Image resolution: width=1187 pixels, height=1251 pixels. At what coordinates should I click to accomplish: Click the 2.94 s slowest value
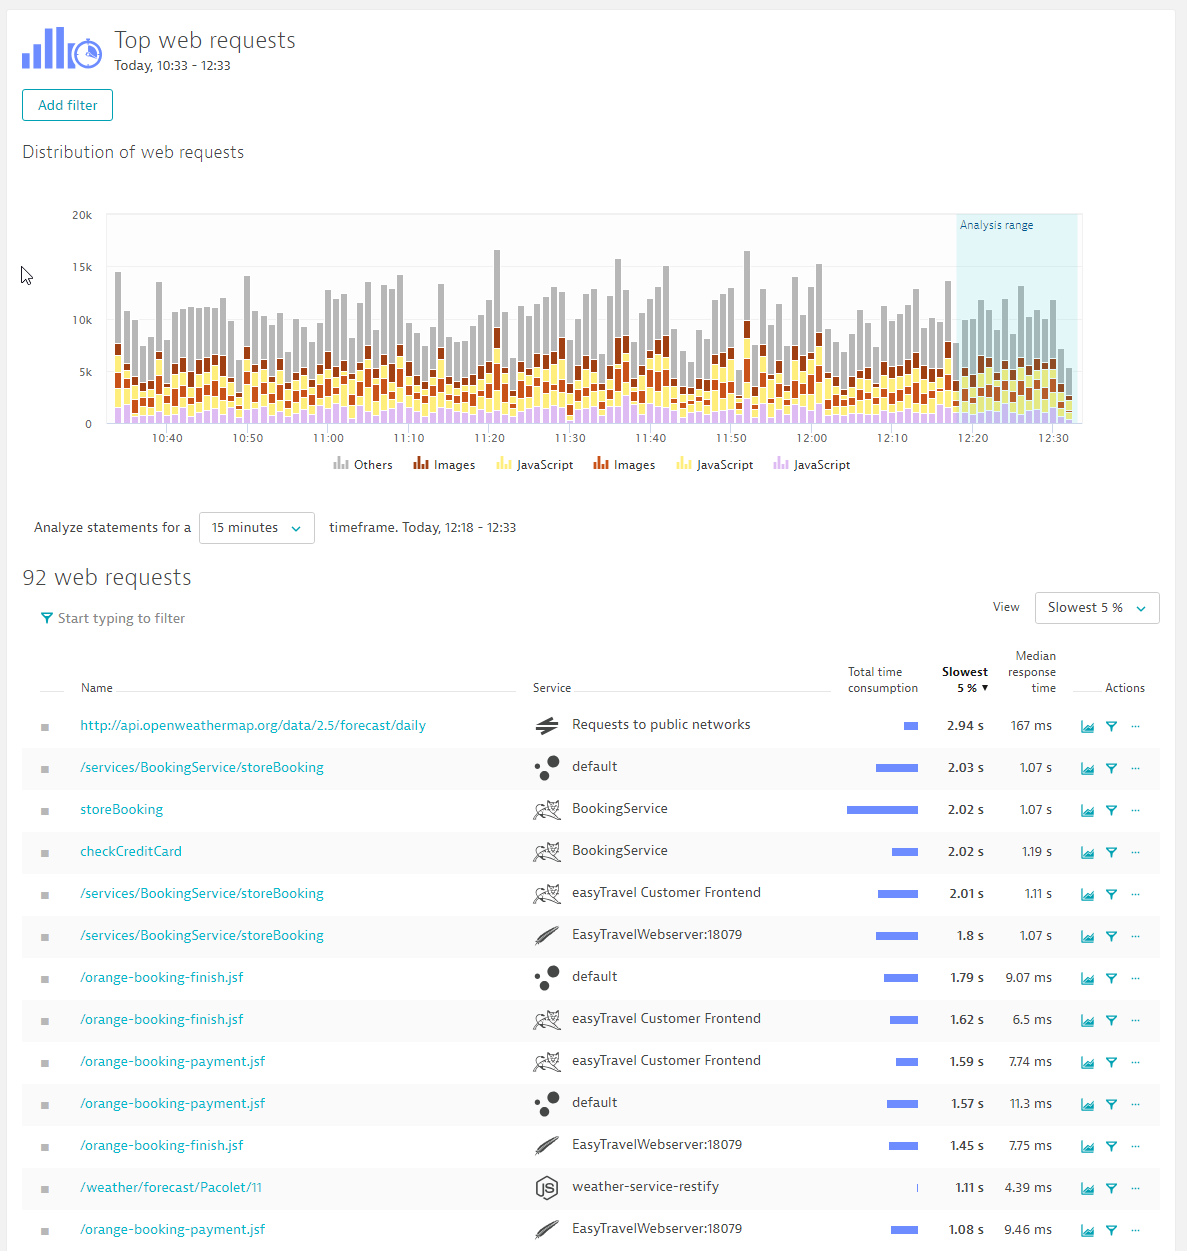point(965,726)
